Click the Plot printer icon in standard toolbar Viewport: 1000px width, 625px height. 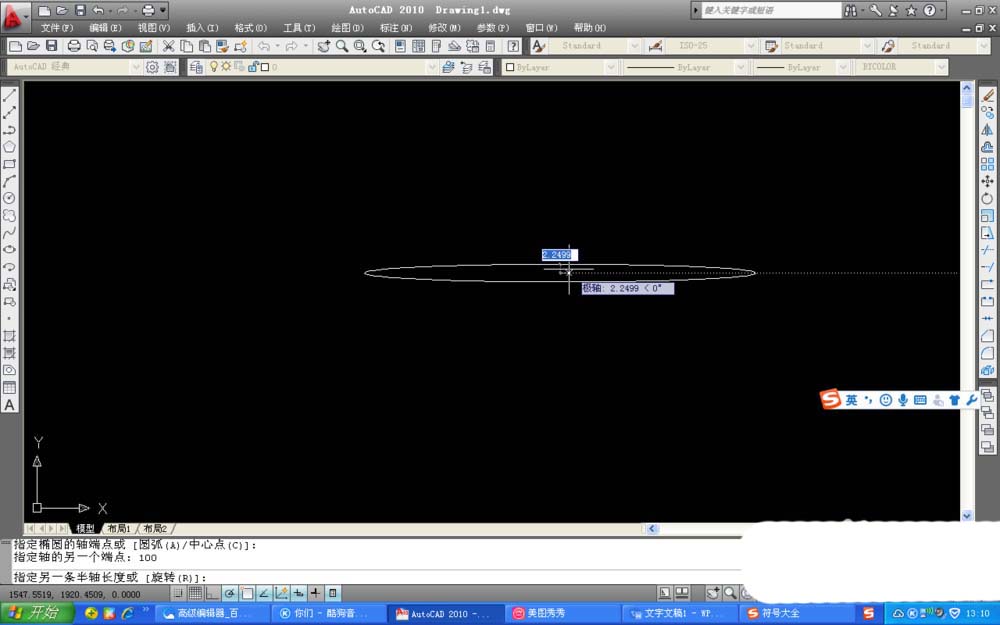[x=74, y=46]
